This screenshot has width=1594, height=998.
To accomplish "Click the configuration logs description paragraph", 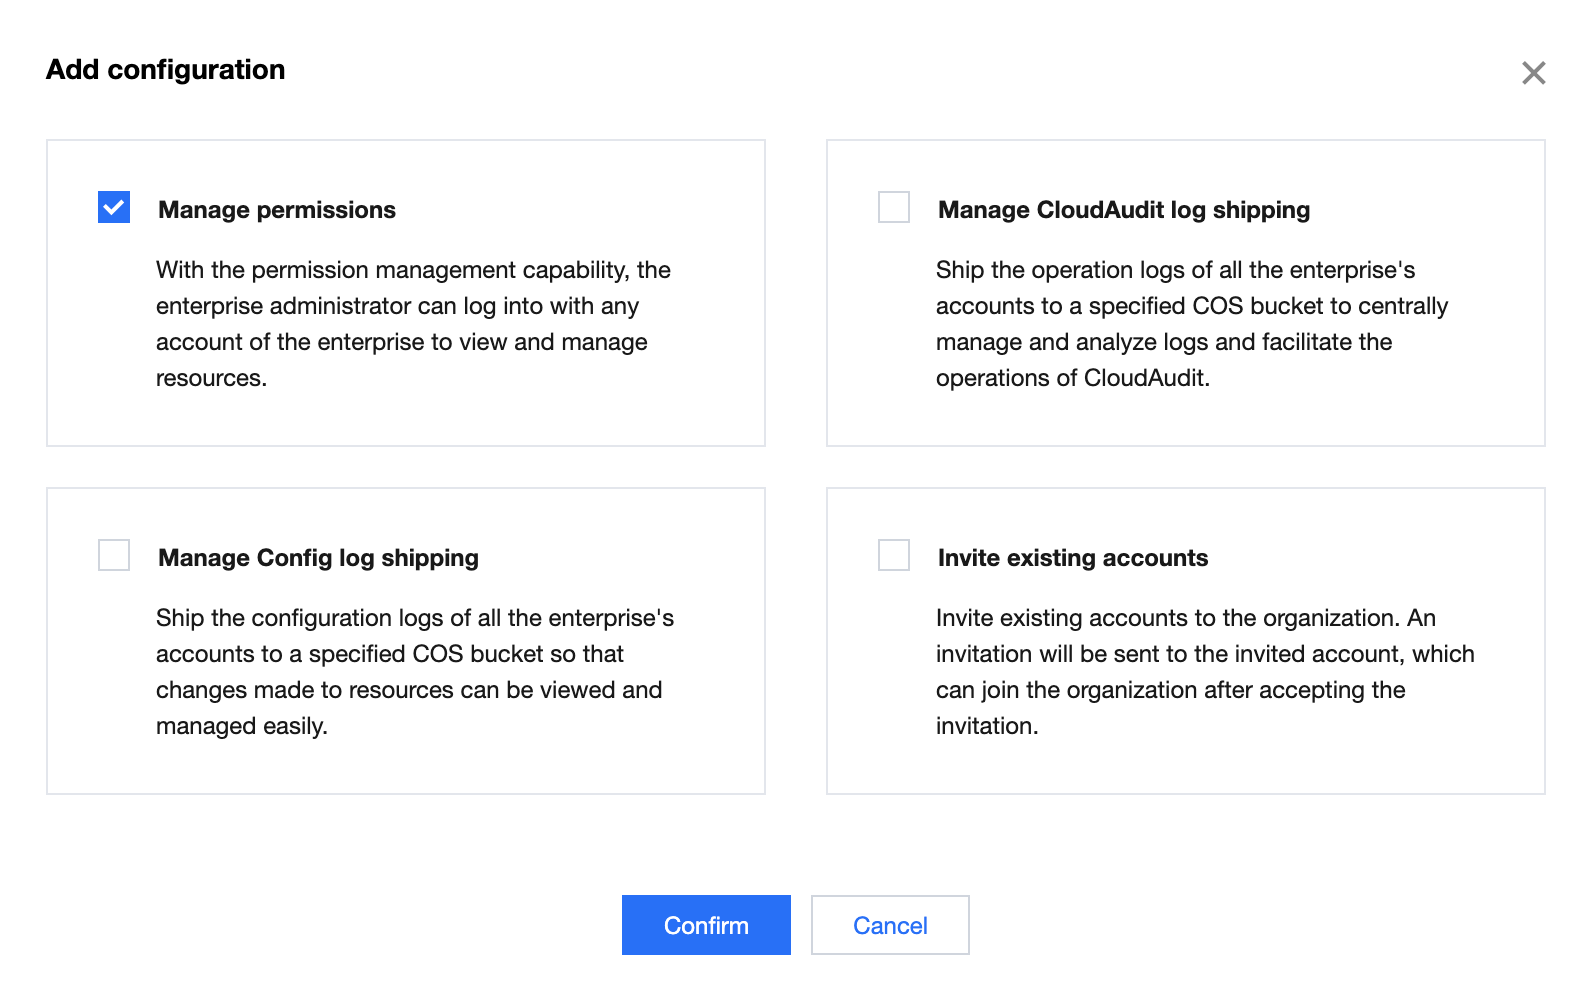I will (414, 672).
